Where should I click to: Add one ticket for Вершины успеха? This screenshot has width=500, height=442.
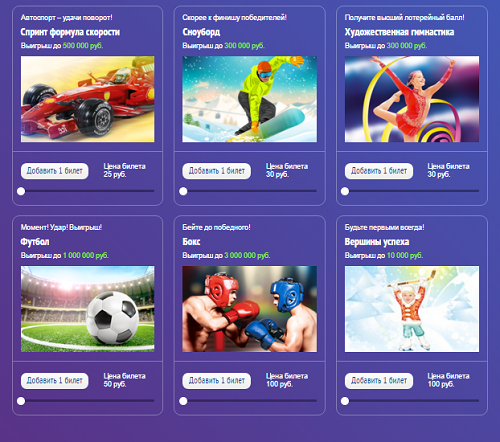click(379, 381)
